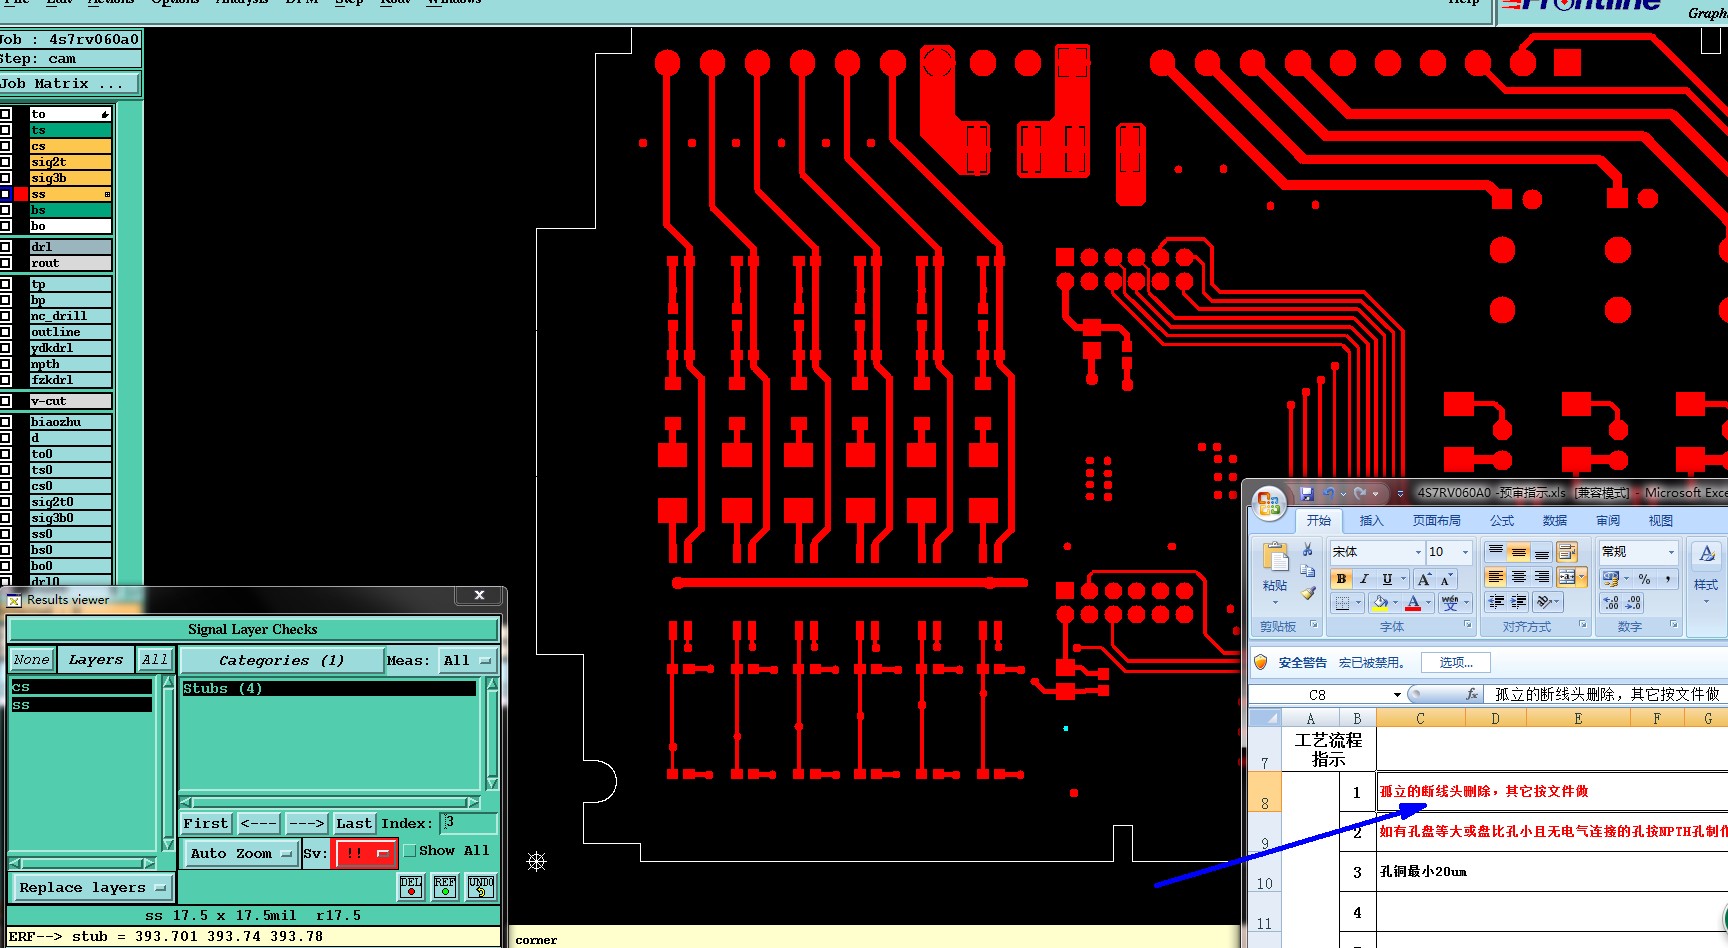This screenshot has width=1728, height=948.
Task: Toggle checkbox beside the to layer
Action: [x=5, y=114]
